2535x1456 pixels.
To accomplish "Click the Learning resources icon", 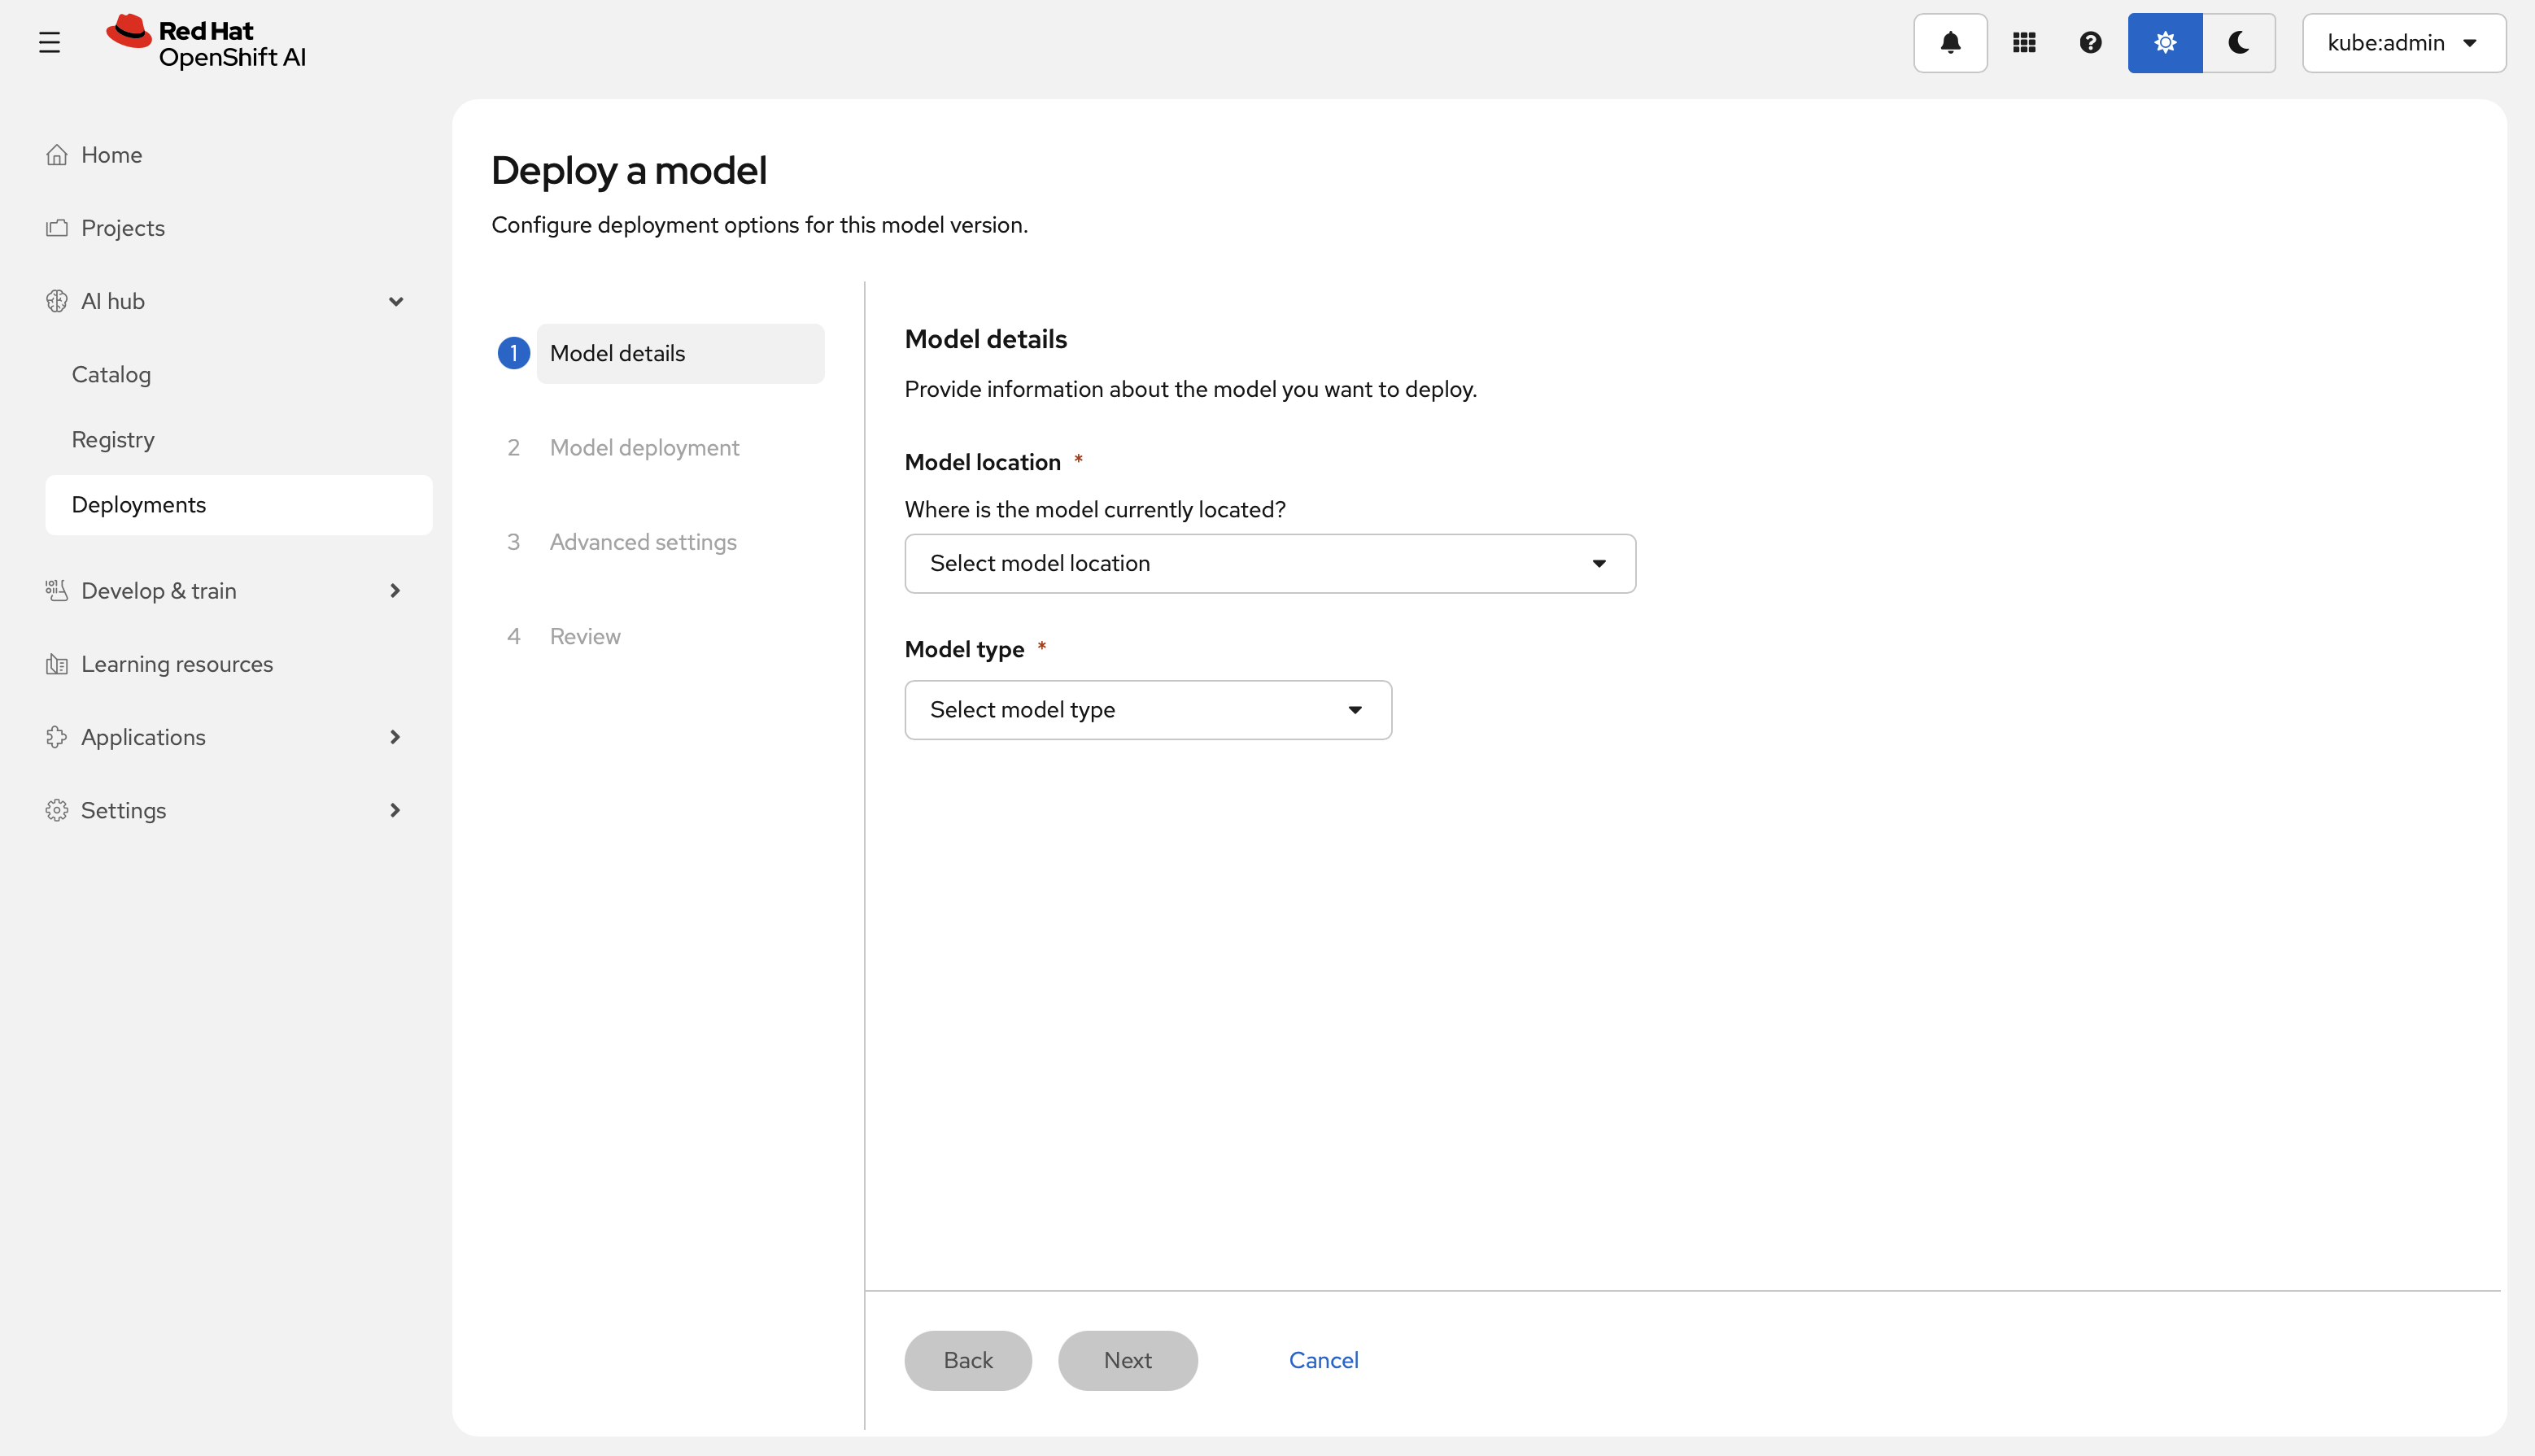I will (57, 664).
